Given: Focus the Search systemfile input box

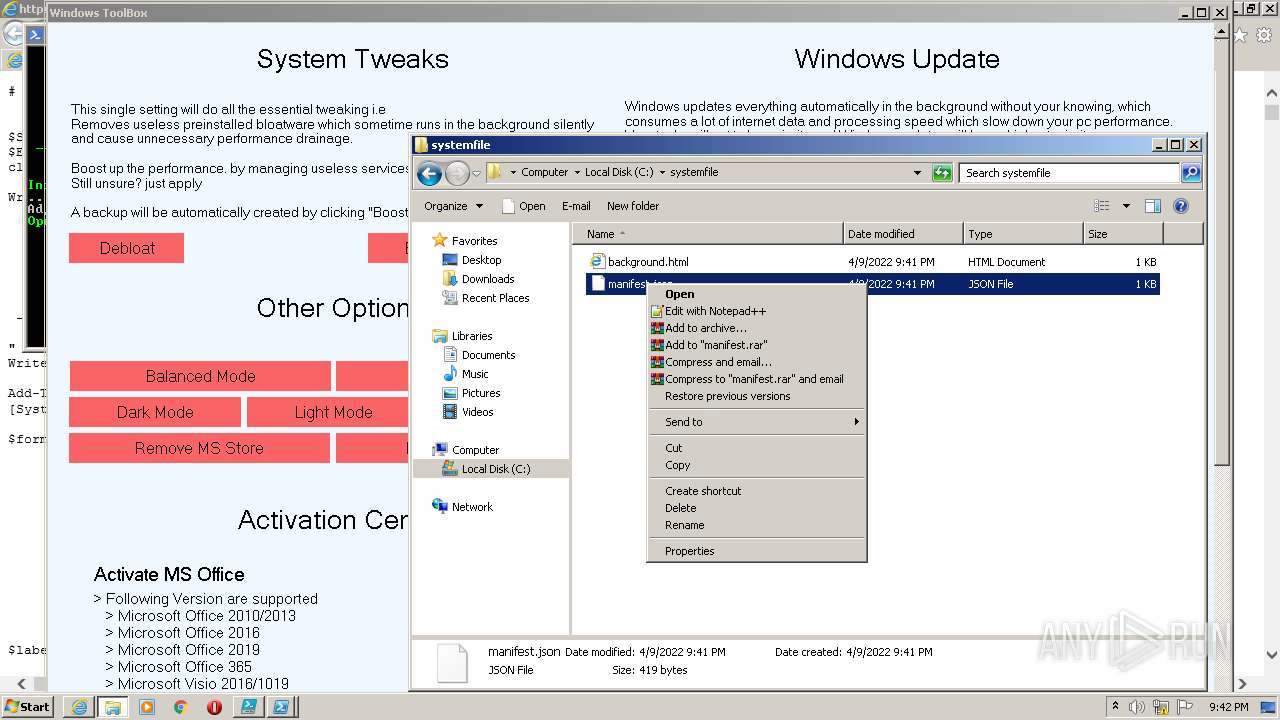Looking at the screenshot, I should point(1070,173).
